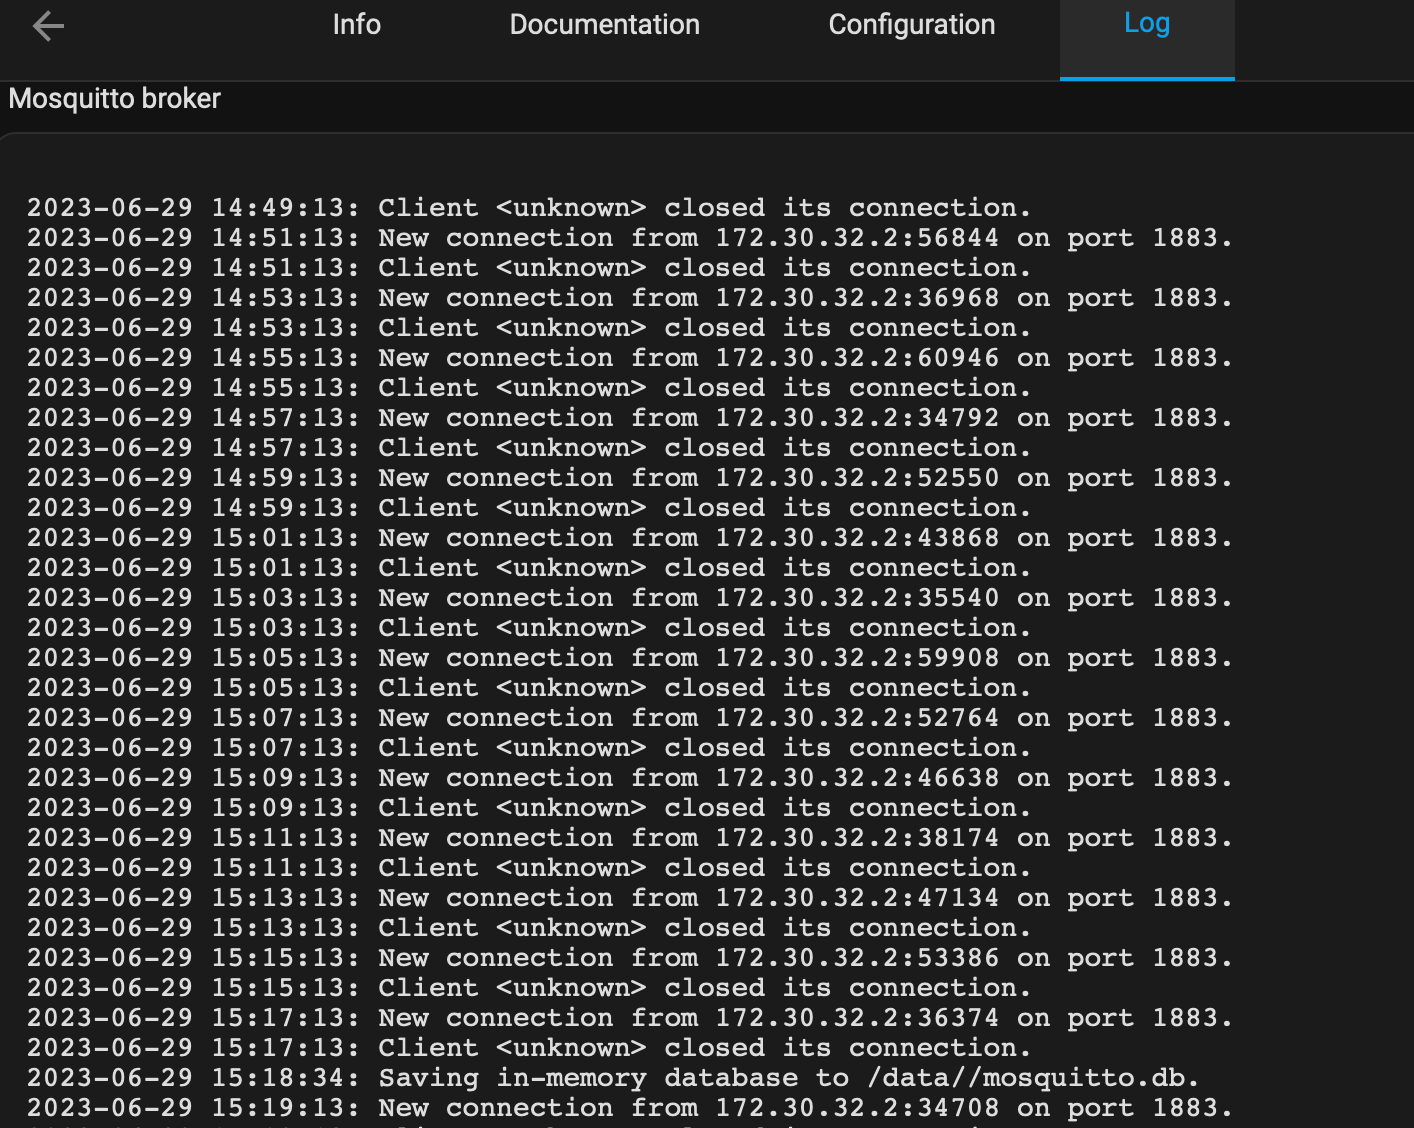The image size is (1414, 1128).
Task: Open the Info tab
Action: (x=357, y=25)
